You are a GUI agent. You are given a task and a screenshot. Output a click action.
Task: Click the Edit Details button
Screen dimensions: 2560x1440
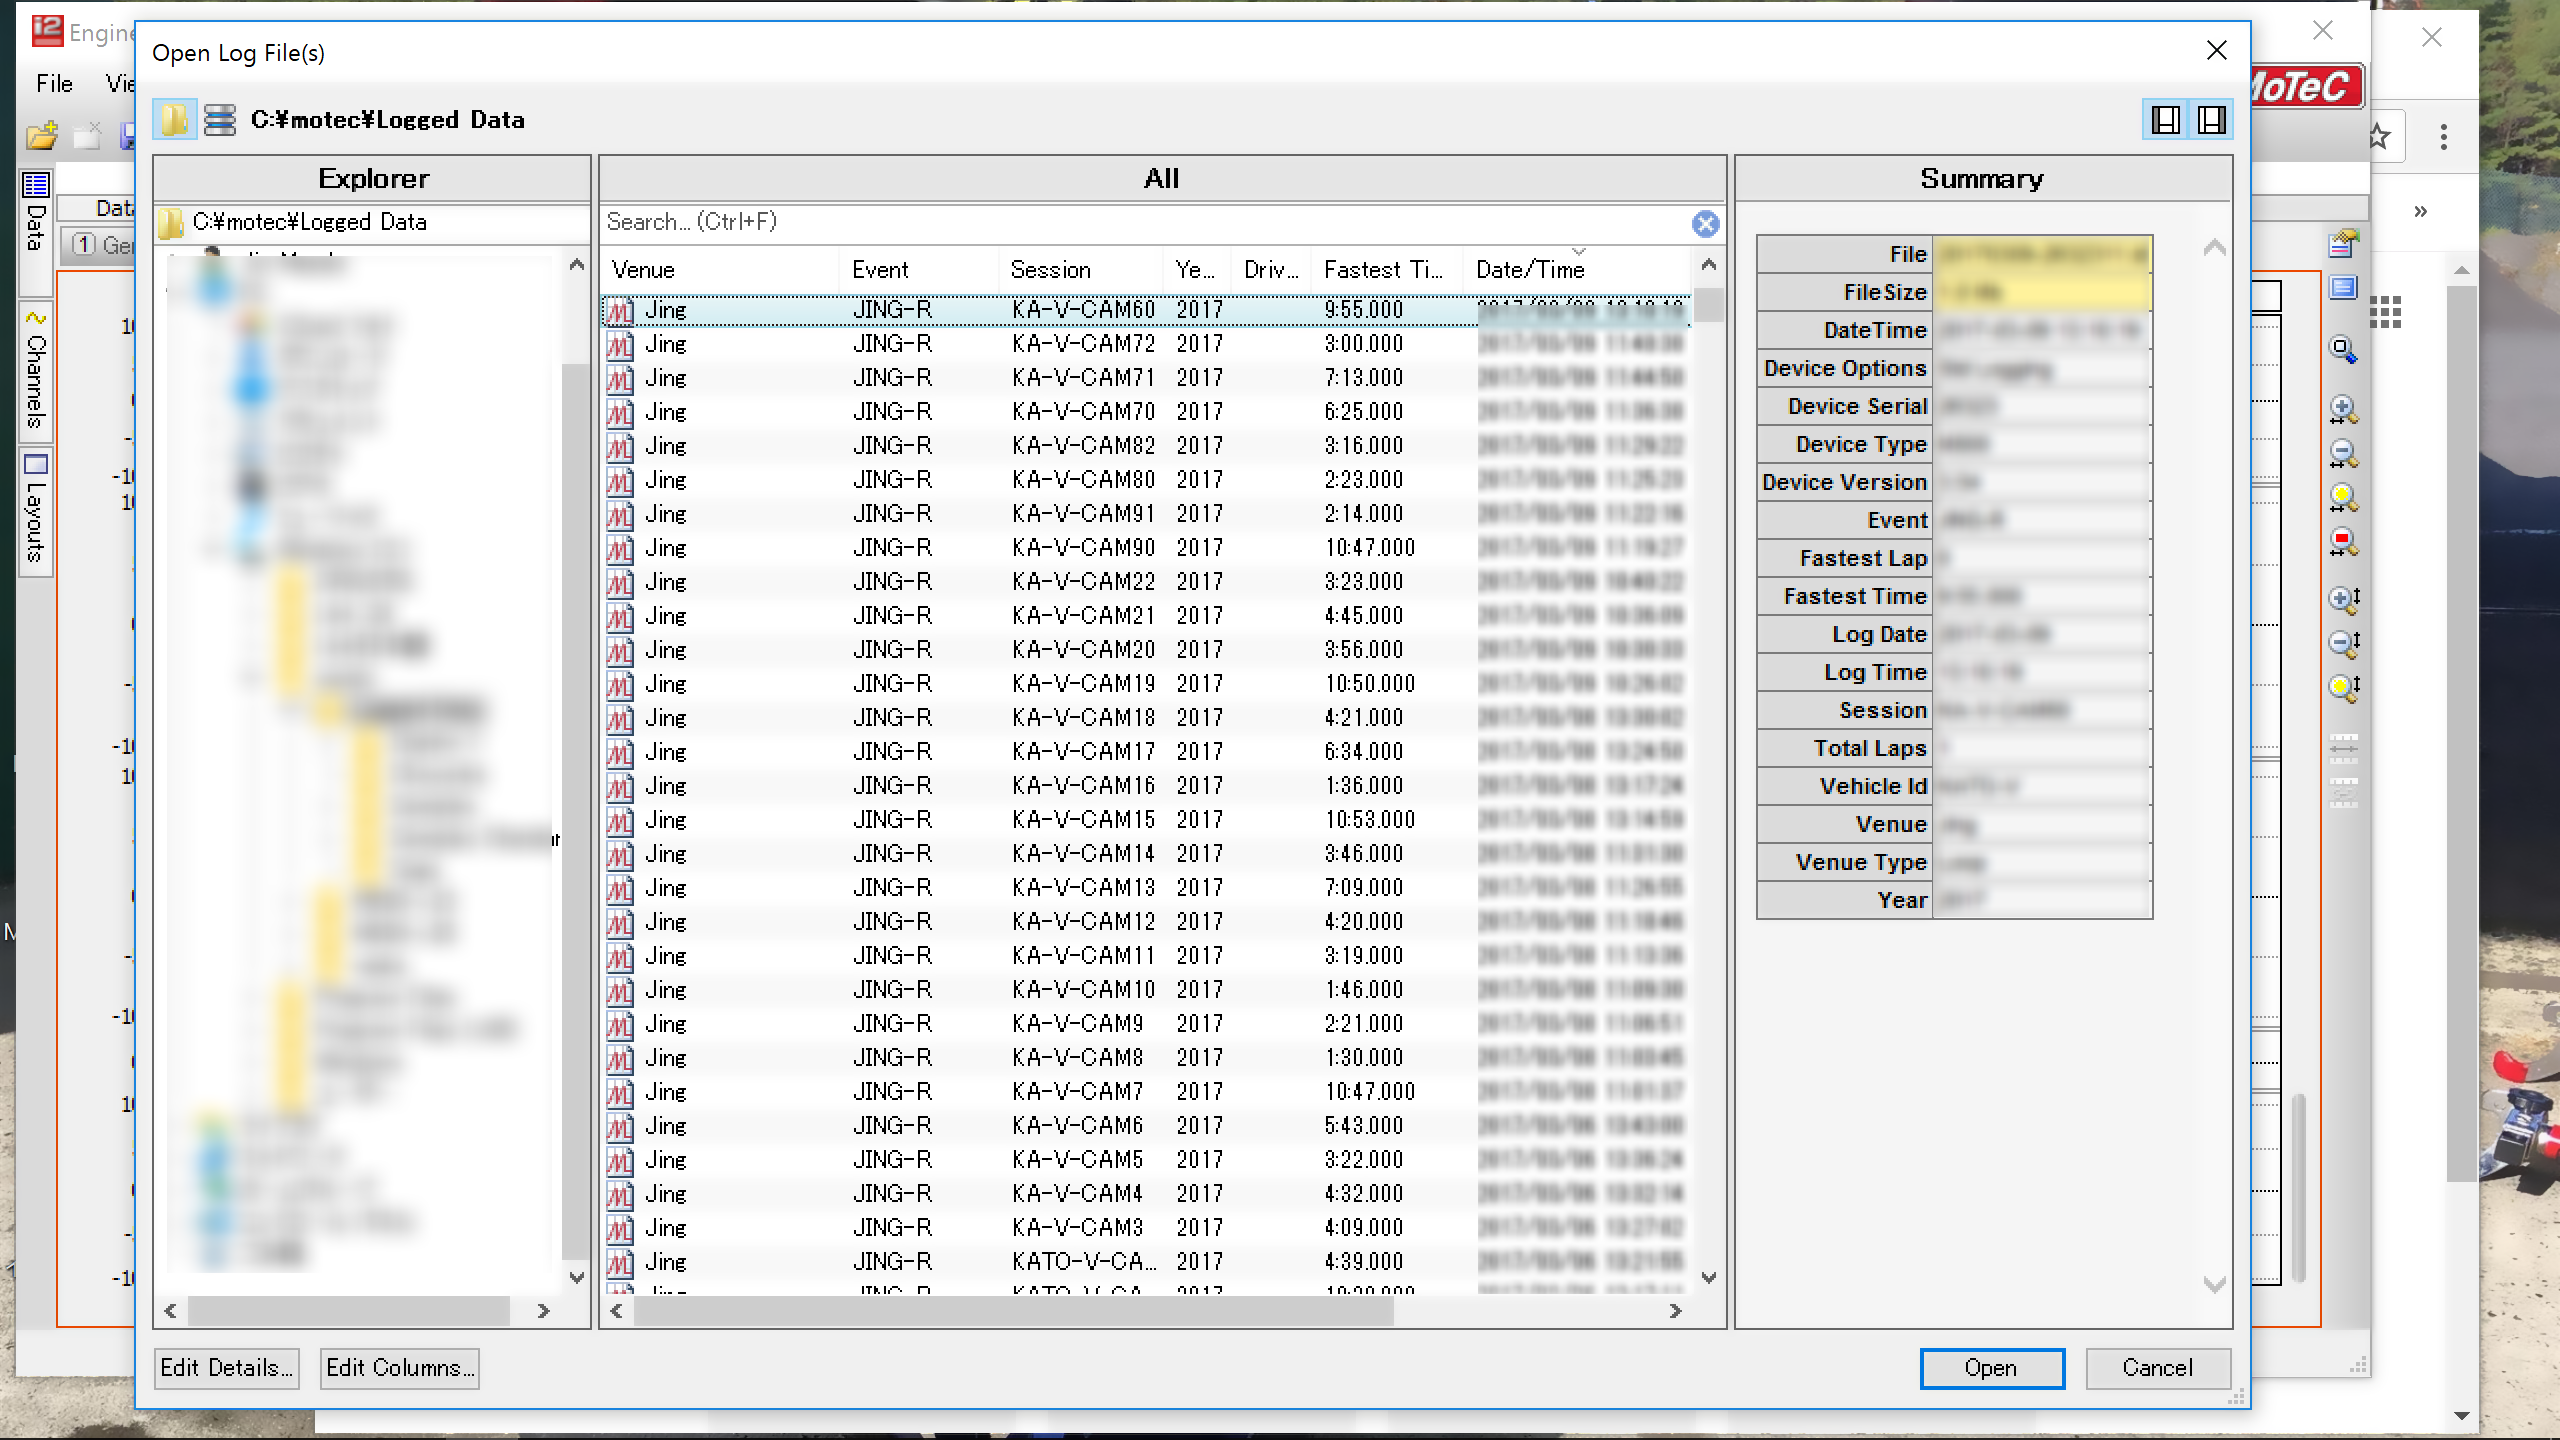226,1368
